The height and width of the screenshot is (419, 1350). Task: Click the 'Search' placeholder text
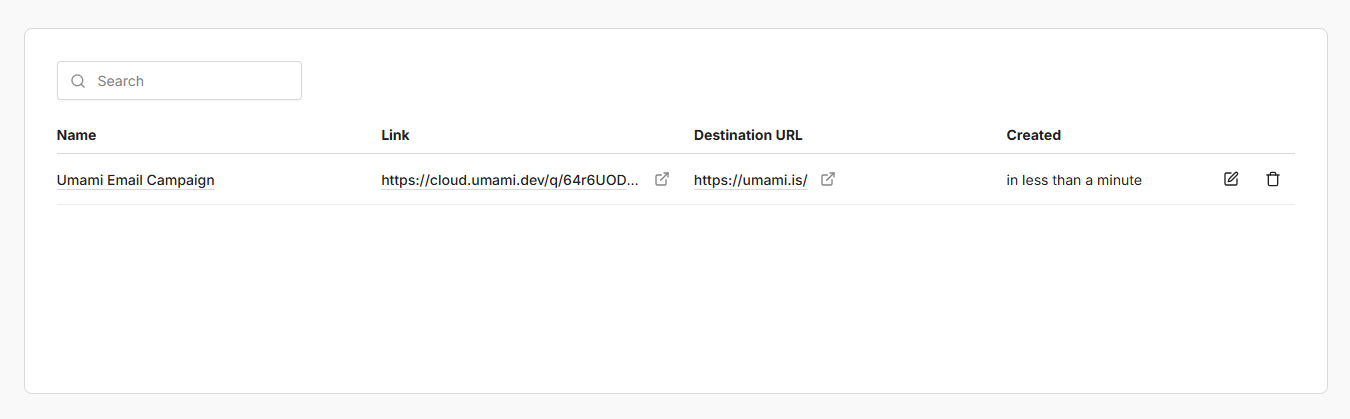point(121,81)
